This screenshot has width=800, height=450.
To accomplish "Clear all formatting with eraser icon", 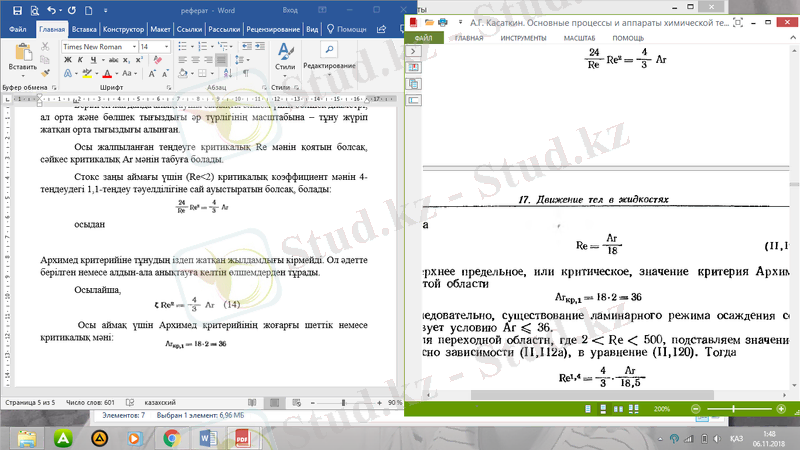I will [158, 60].
